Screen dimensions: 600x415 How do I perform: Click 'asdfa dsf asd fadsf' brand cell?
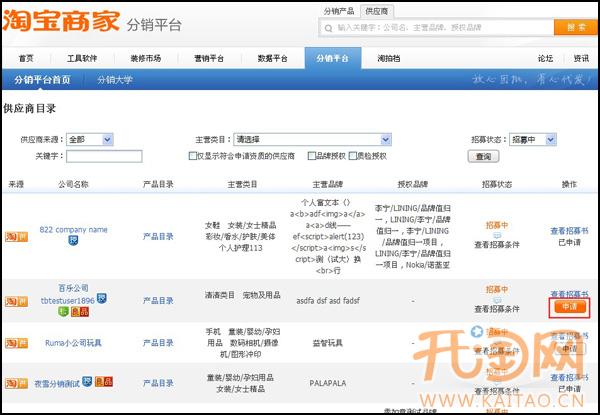(x=328, y=301)
